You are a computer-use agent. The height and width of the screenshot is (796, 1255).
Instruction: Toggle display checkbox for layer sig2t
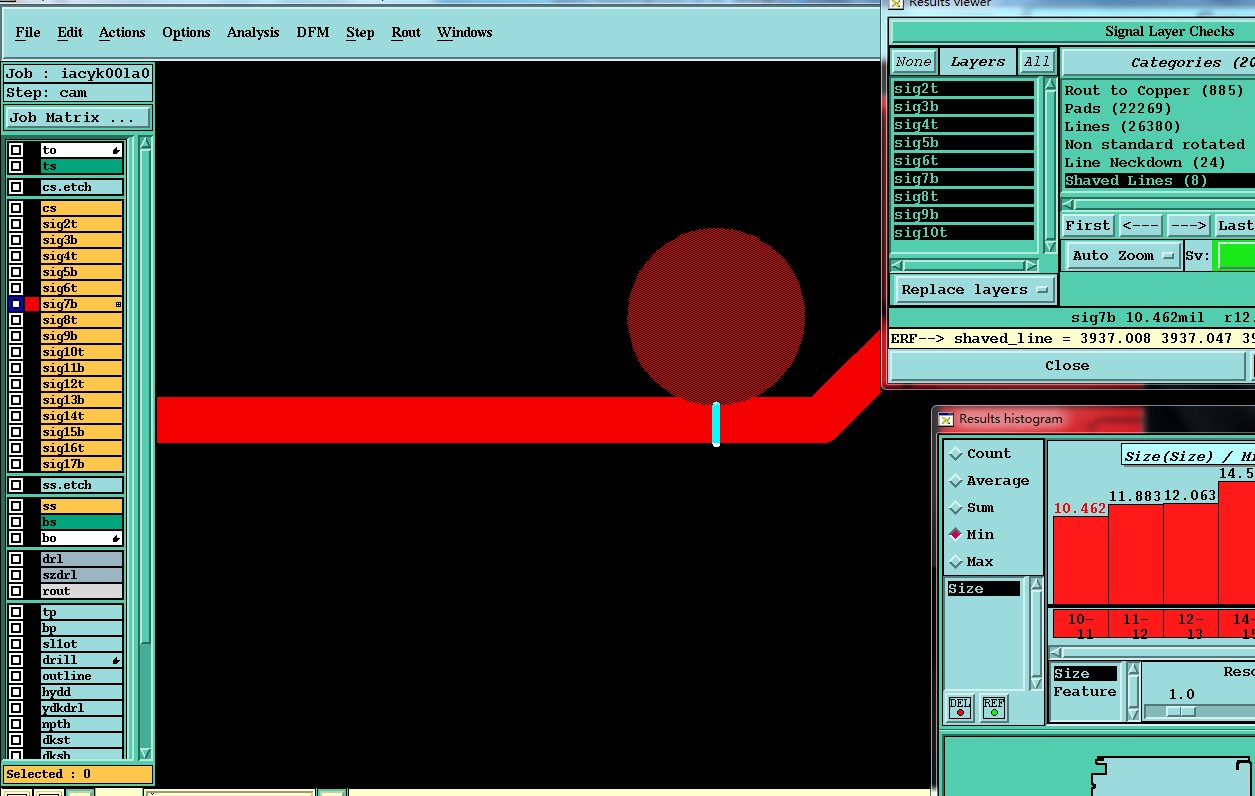pos(16,224)
